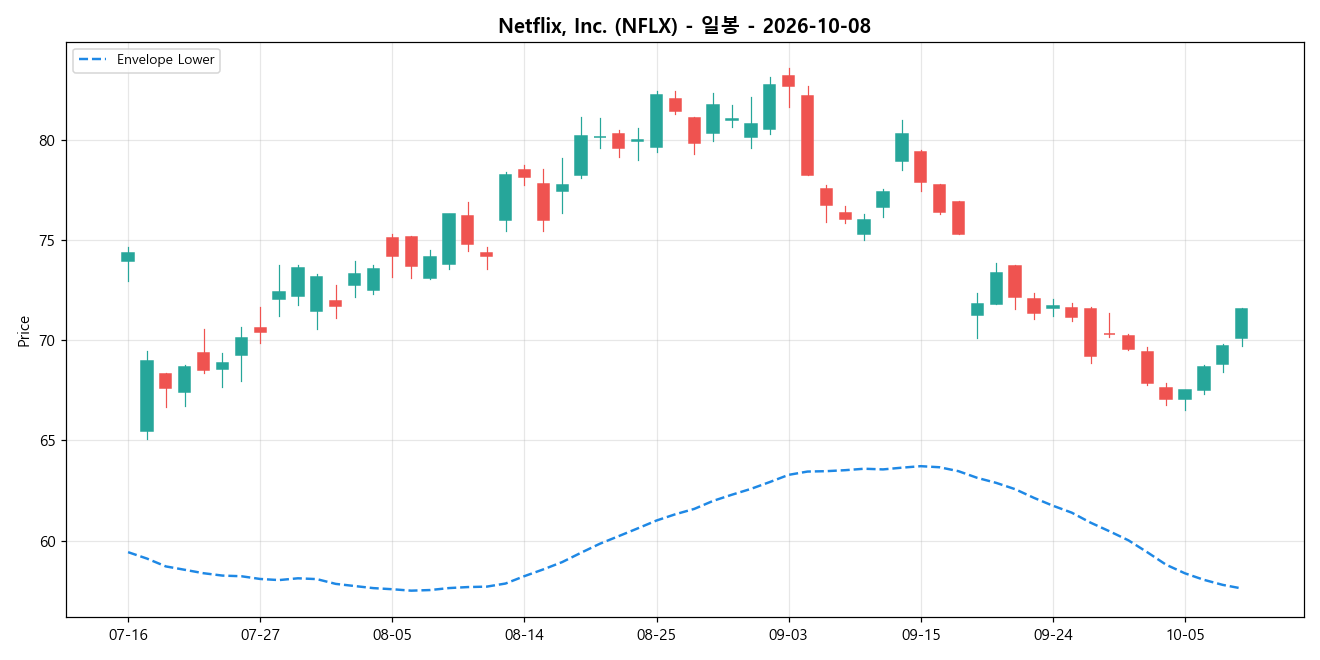The width and height of the screenshot is (1320, 660).
Task: Click the dashed blue legend line sample
Action: [93, 60]
